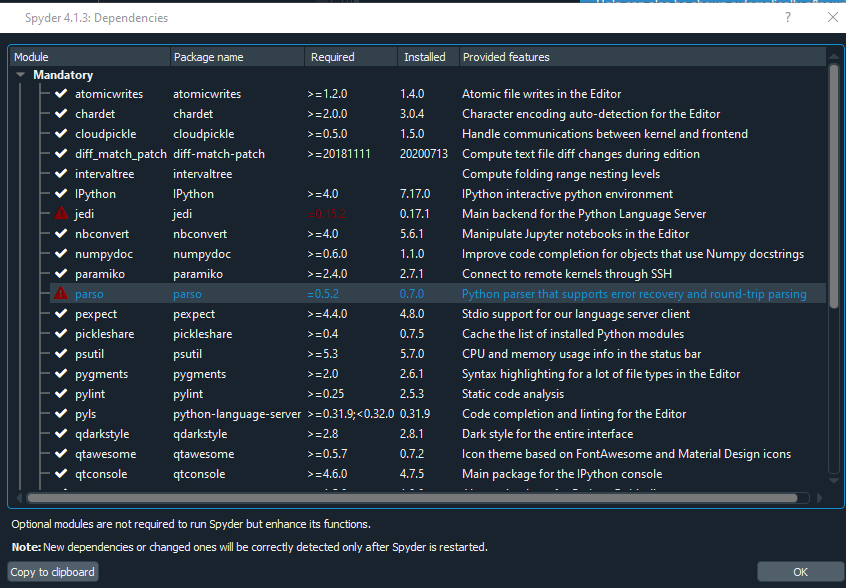846x588 pixels.
Task: Click the check status icon for pexpect
Action: pos(59,313)
